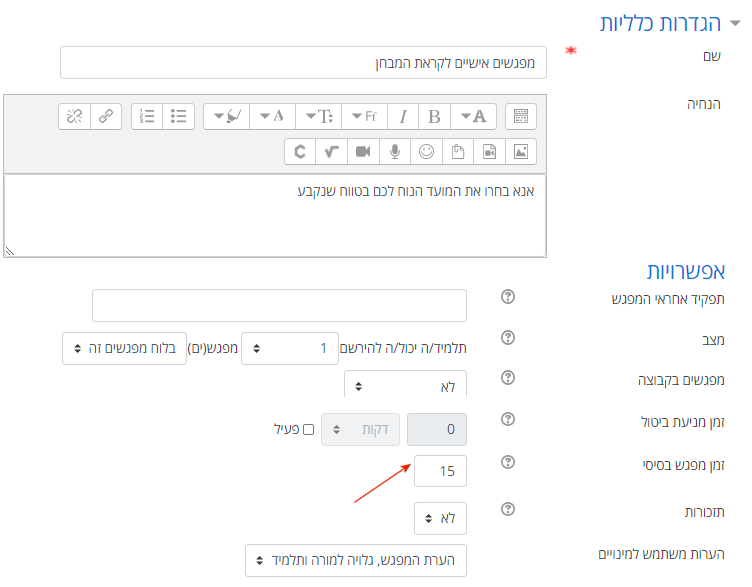Open the בלוח מפגשים זה dropdown
Screen dimensions: 752x587
point(124,348)
